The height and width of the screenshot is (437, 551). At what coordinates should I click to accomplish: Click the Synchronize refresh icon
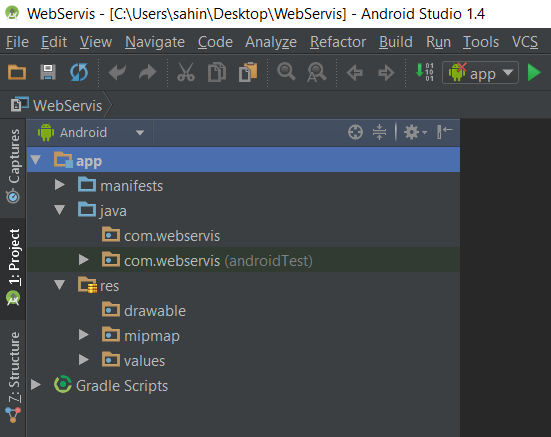tap(79, 73)
